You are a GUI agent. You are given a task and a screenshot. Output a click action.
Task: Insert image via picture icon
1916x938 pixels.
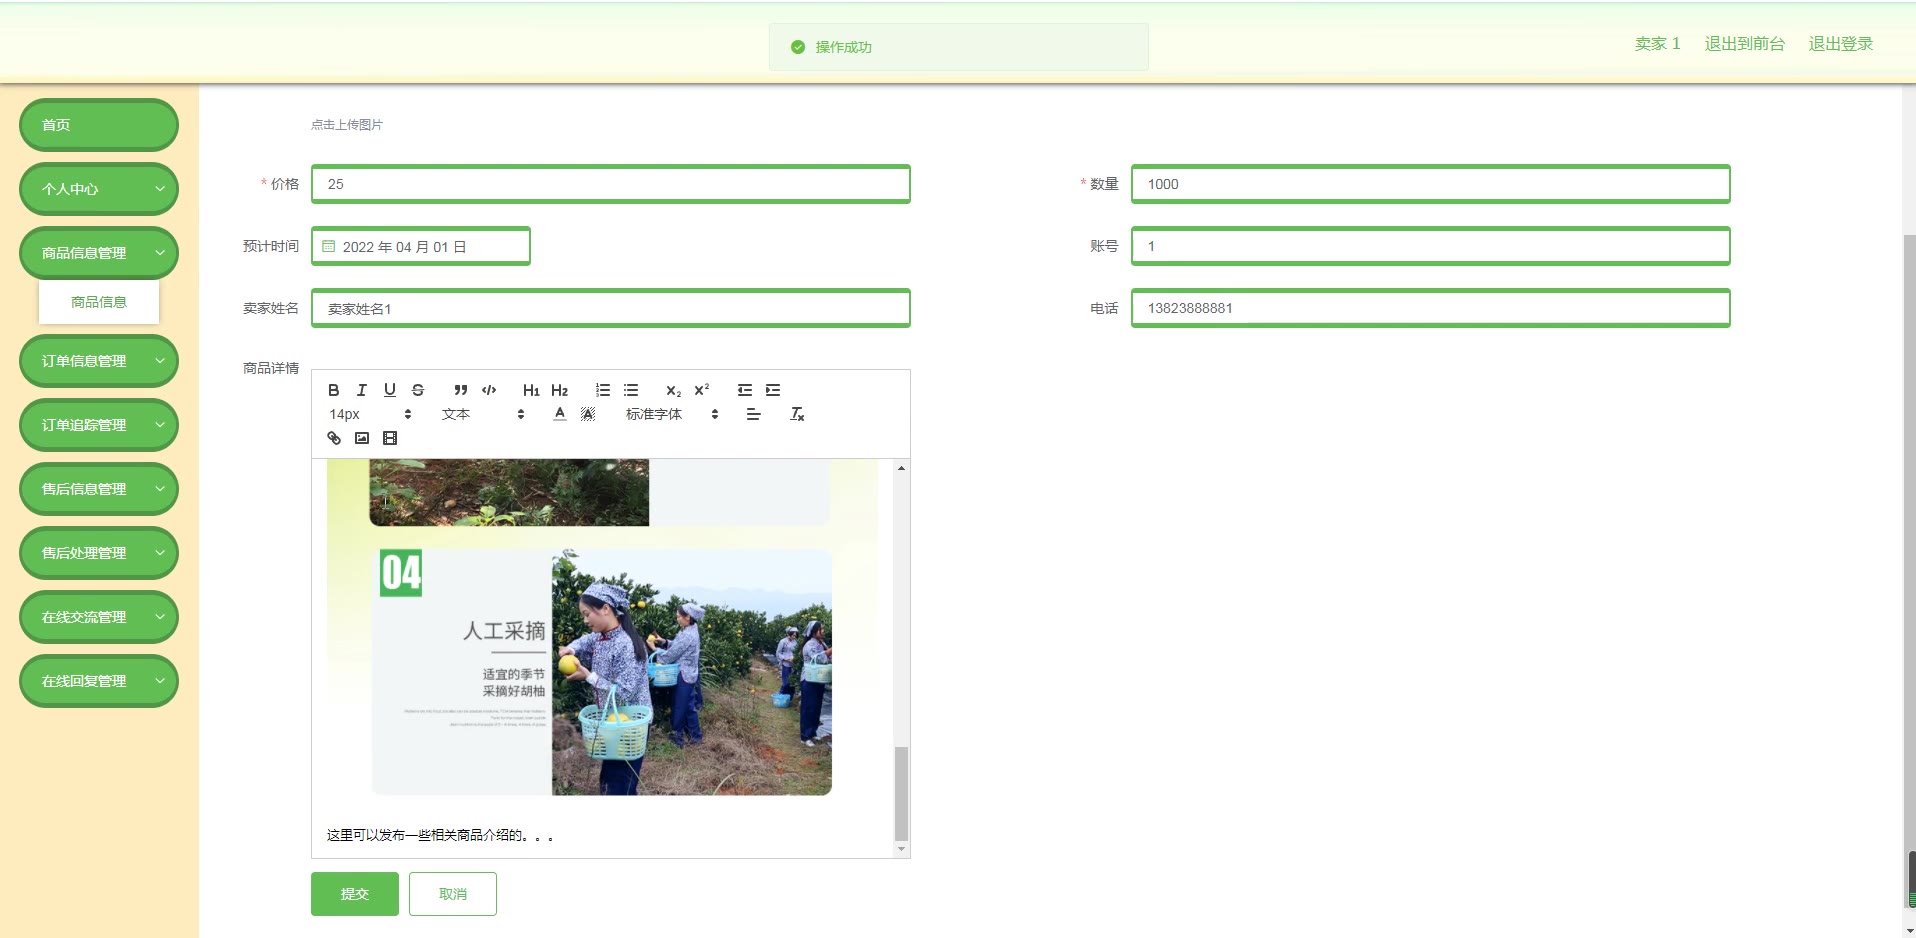[x=362, y=438]
